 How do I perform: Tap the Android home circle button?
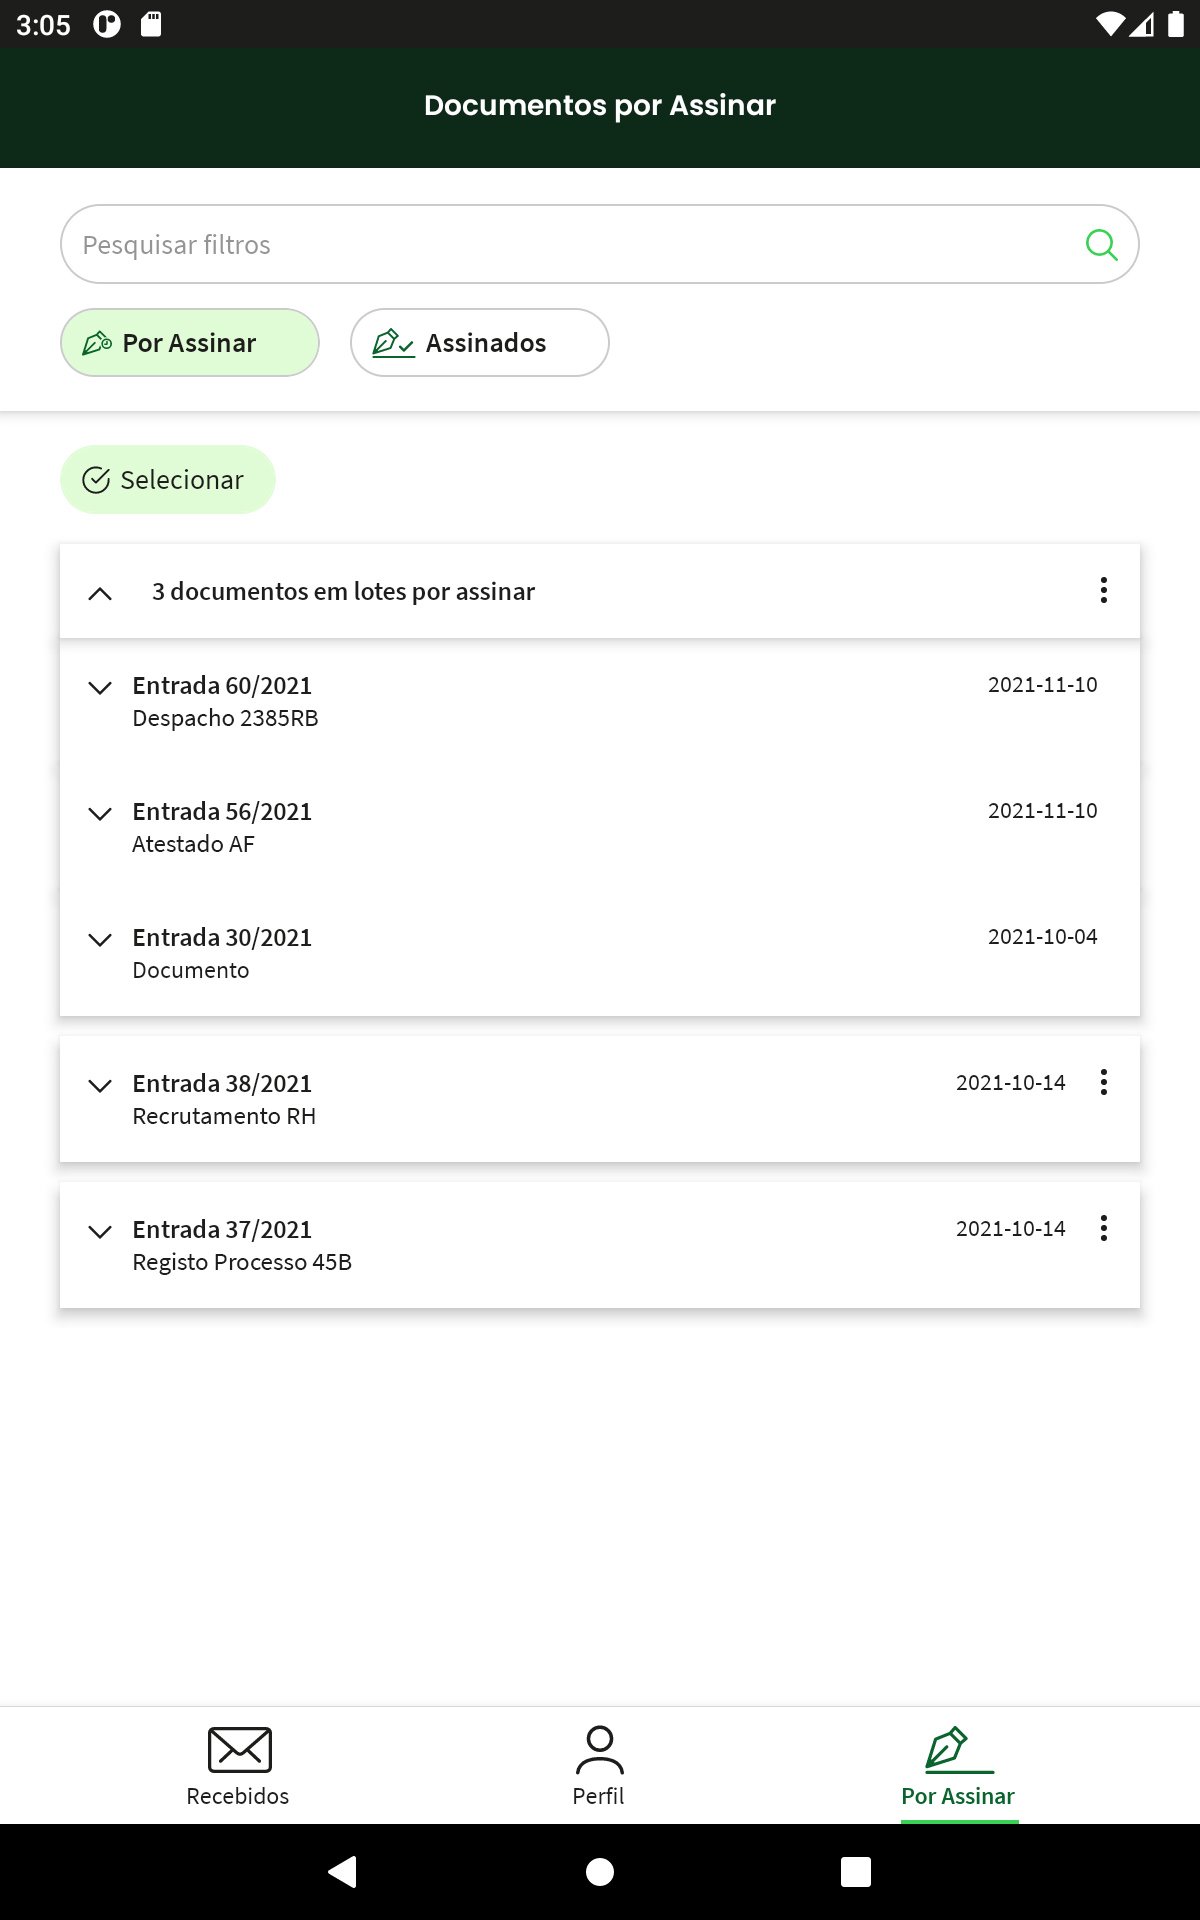point(600,1871)
